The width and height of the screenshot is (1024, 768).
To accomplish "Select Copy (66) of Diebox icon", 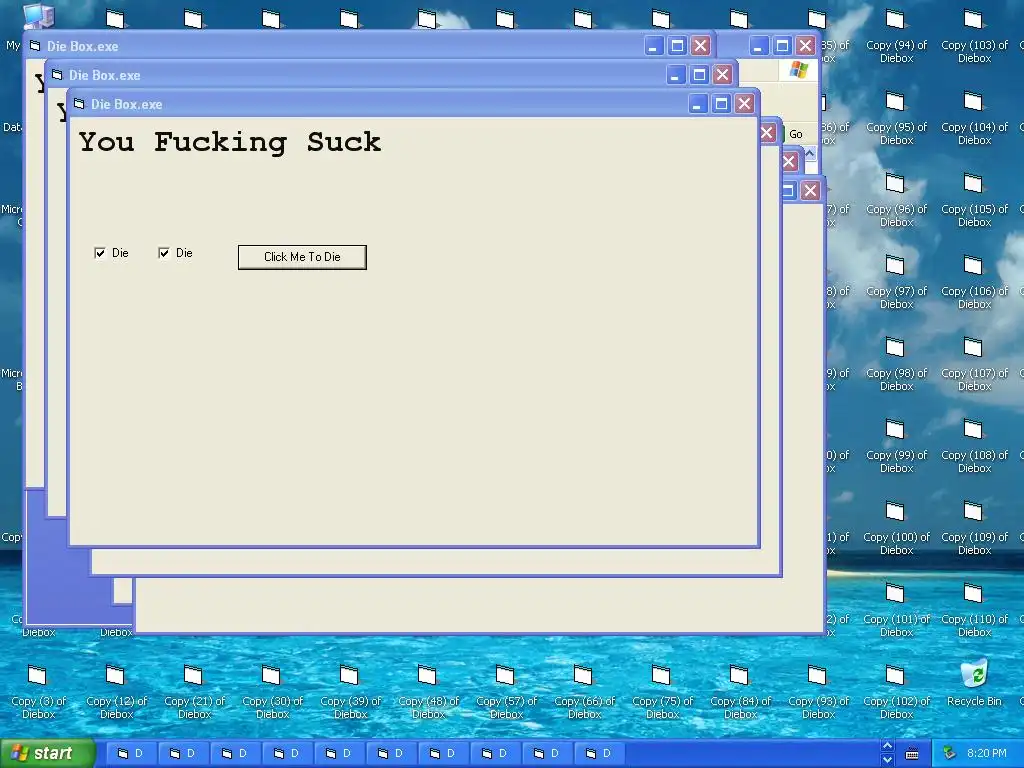I will point(584,694).
